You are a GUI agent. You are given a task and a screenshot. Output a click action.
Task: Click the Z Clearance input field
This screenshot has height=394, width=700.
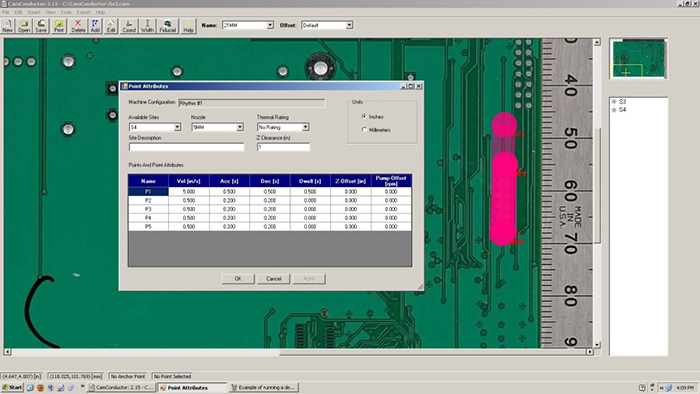tap(283, 147)
